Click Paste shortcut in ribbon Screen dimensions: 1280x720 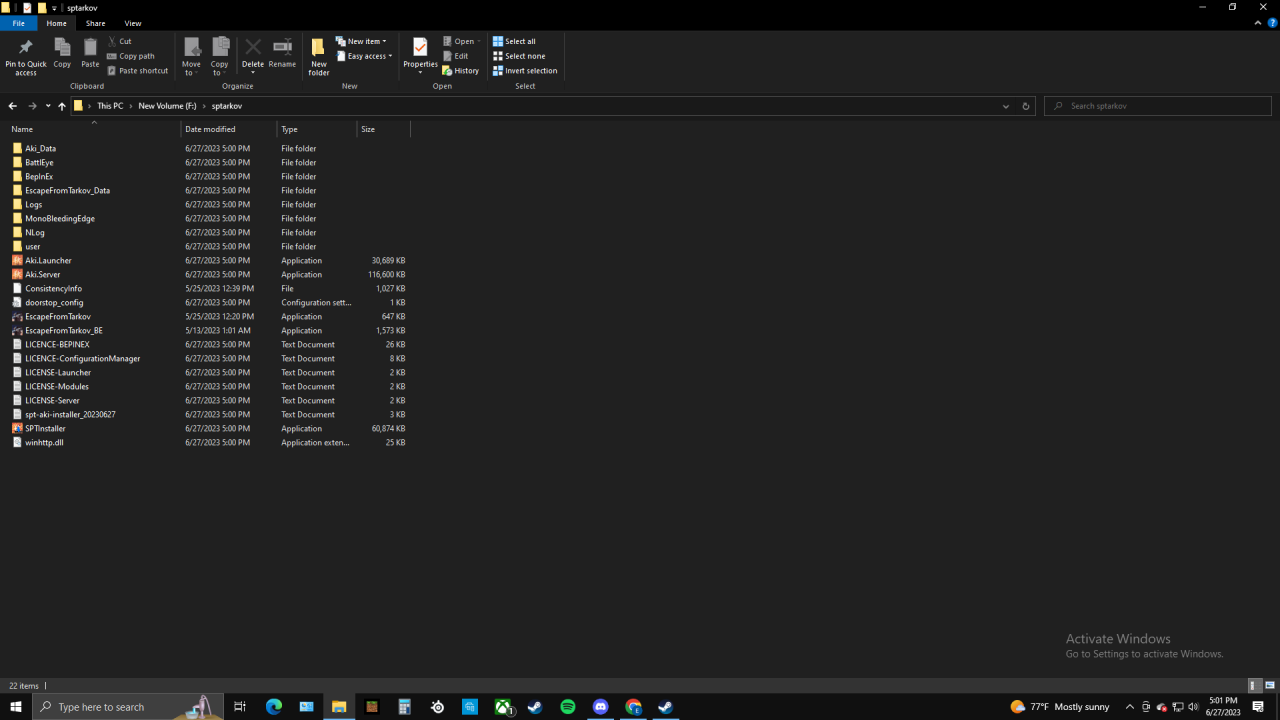click(138, 71)
